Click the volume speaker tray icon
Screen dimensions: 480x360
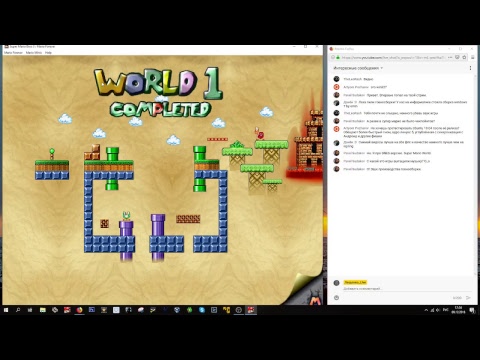tap(438, 310)
